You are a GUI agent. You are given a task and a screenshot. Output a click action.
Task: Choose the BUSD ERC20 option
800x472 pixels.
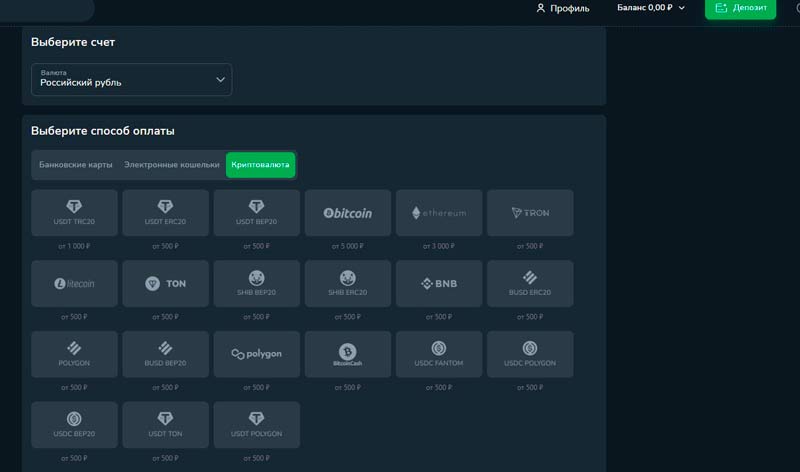point(530,284)
